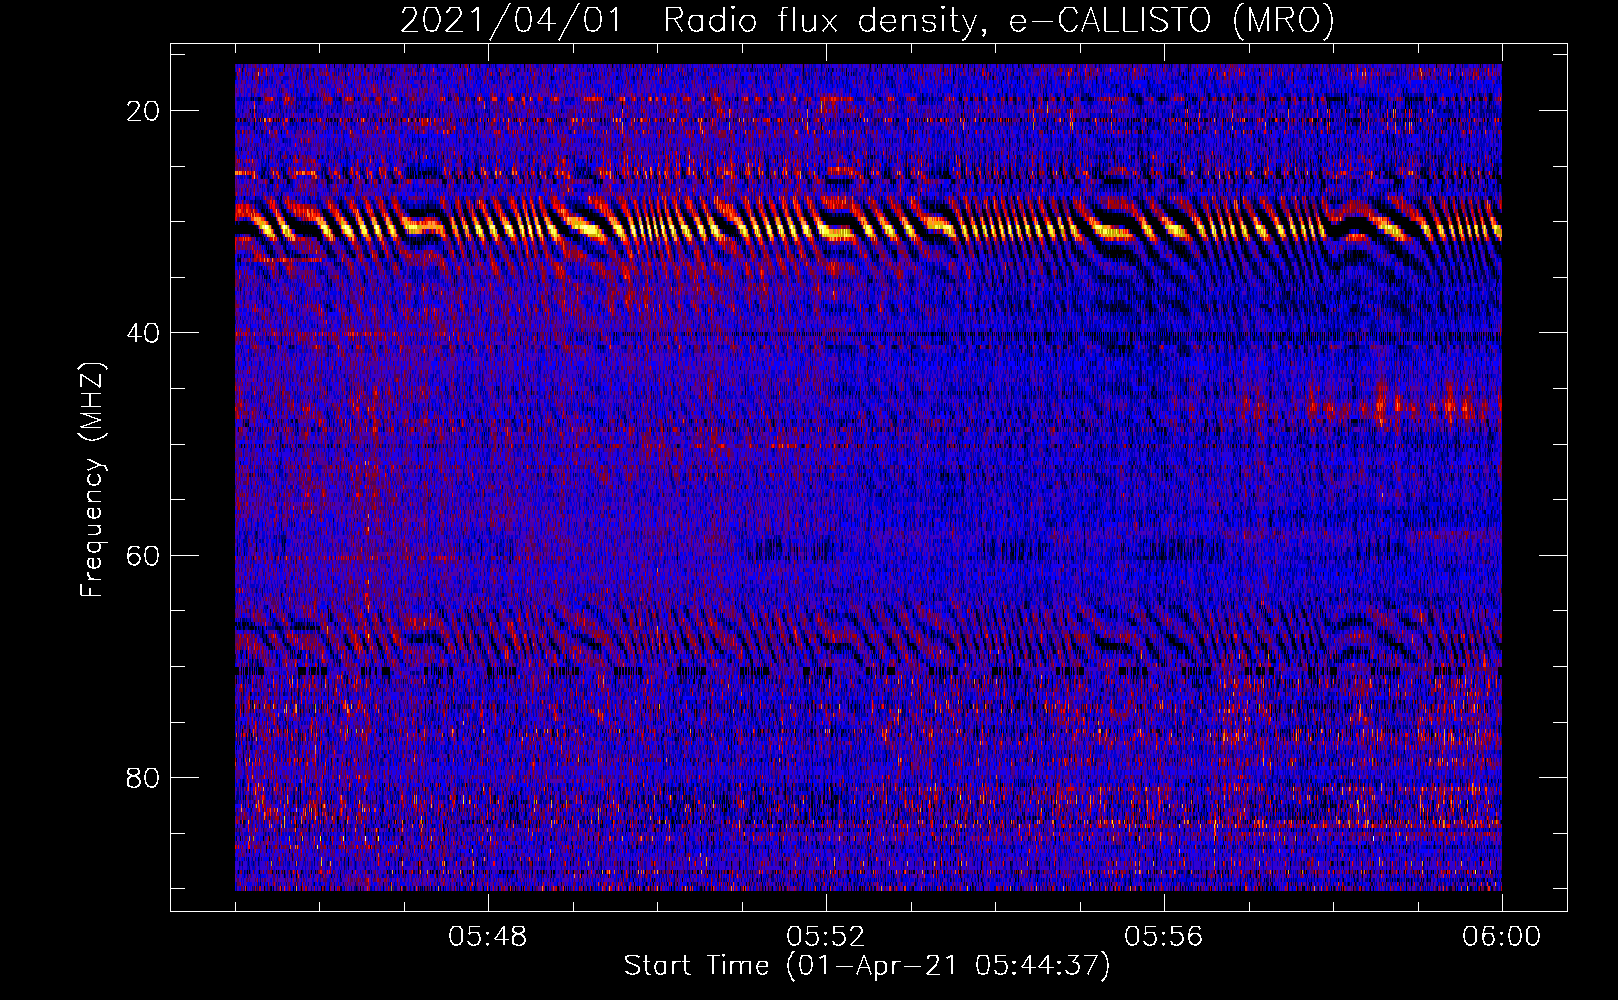Image resolution: width=1618 pixels, height=1000 pixels.
Task: Click the frequency tick label '40'
Action: (x=143, y=333)
